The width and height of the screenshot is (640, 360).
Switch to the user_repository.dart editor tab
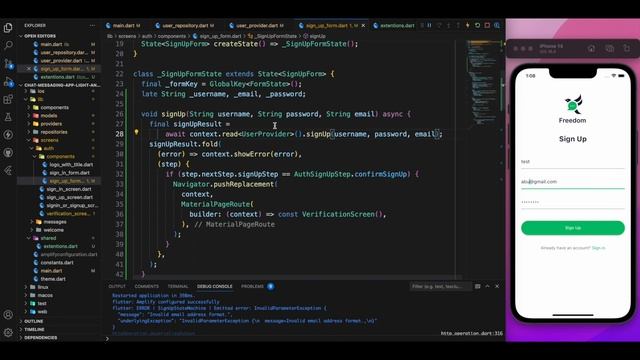pyautogui.click(x=185, y=25)
